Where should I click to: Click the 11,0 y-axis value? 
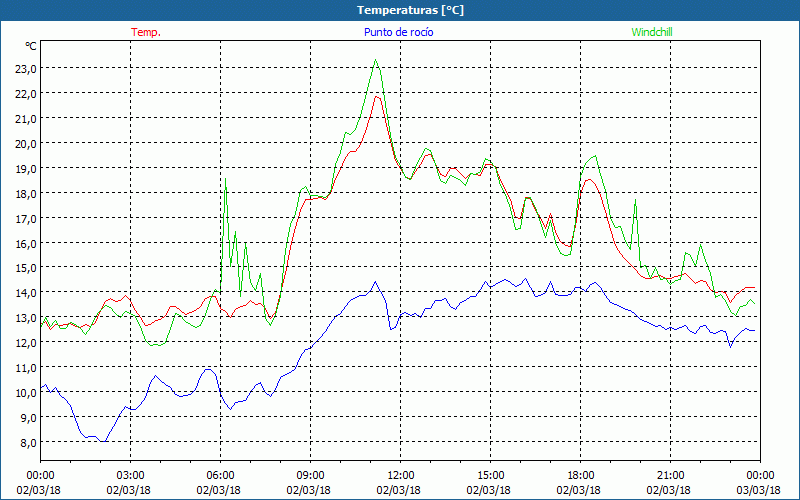click(x=26, y=367)
